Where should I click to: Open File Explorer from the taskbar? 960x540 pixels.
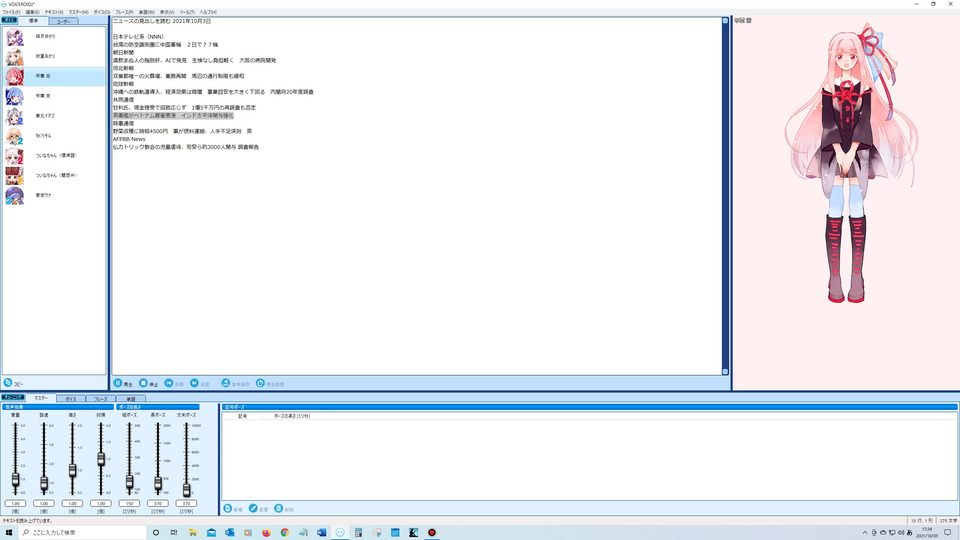[x=192, y=533]
